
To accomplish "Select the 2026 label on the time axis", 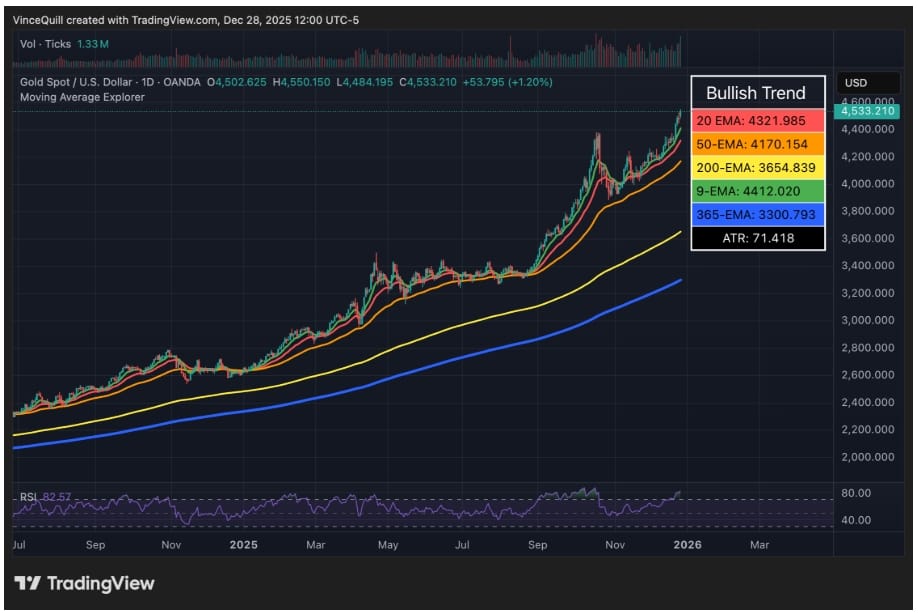I will tap(687, 546).
